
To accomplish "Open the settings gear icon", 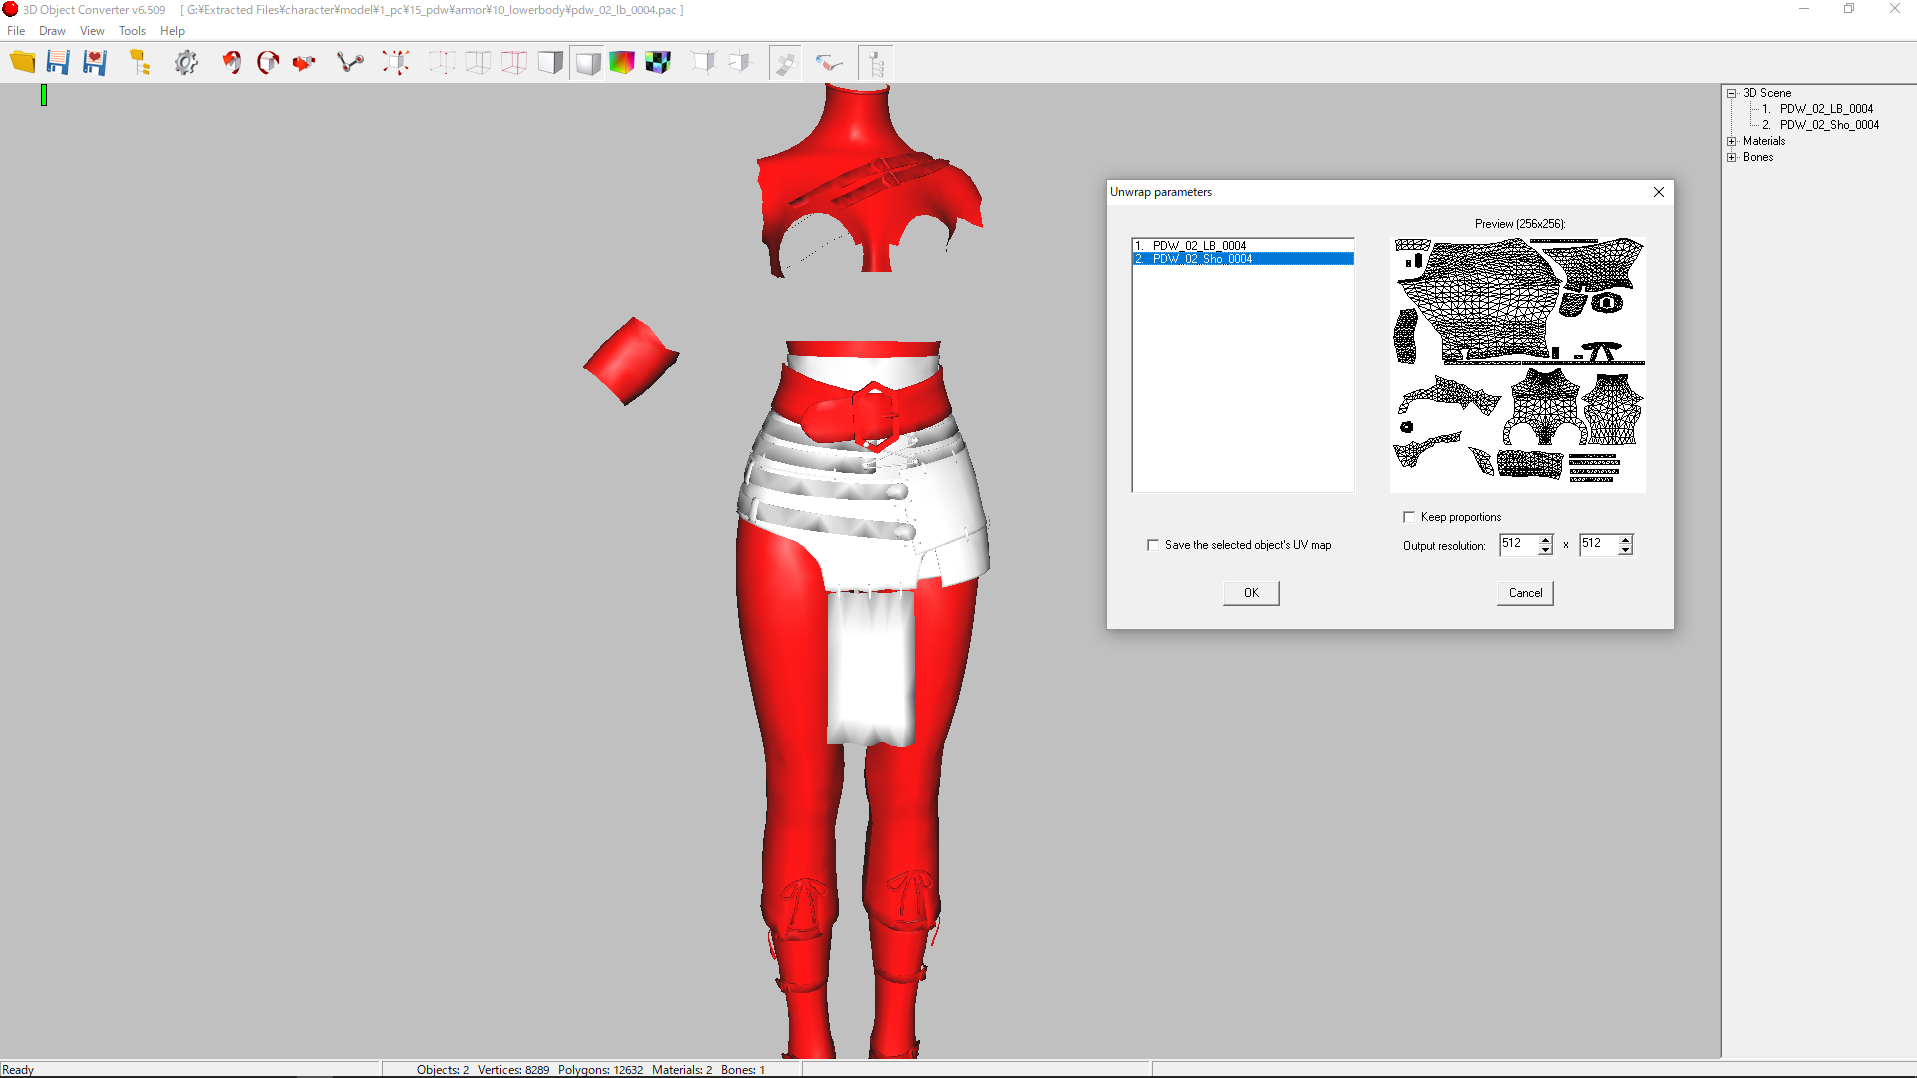I will [x=186, y=63].
